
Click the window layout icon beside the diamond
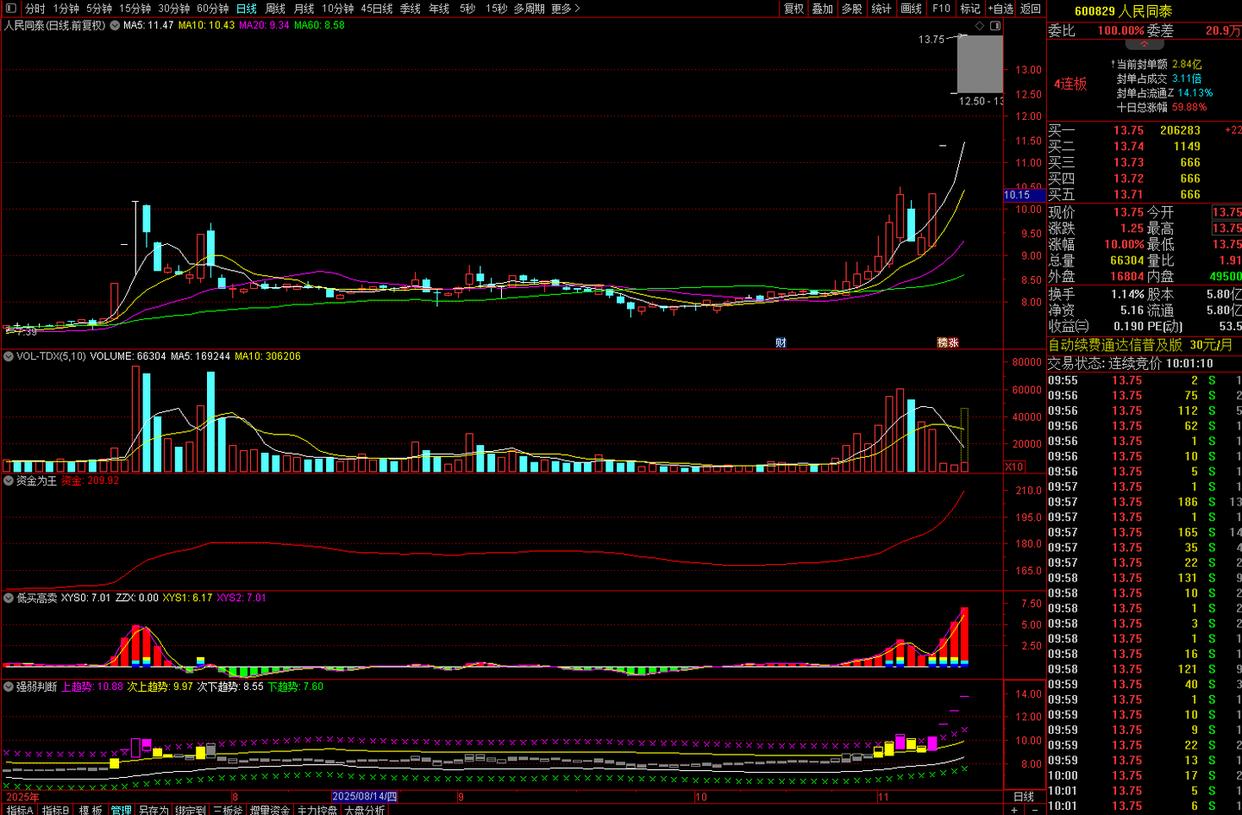tap(993, 24)
